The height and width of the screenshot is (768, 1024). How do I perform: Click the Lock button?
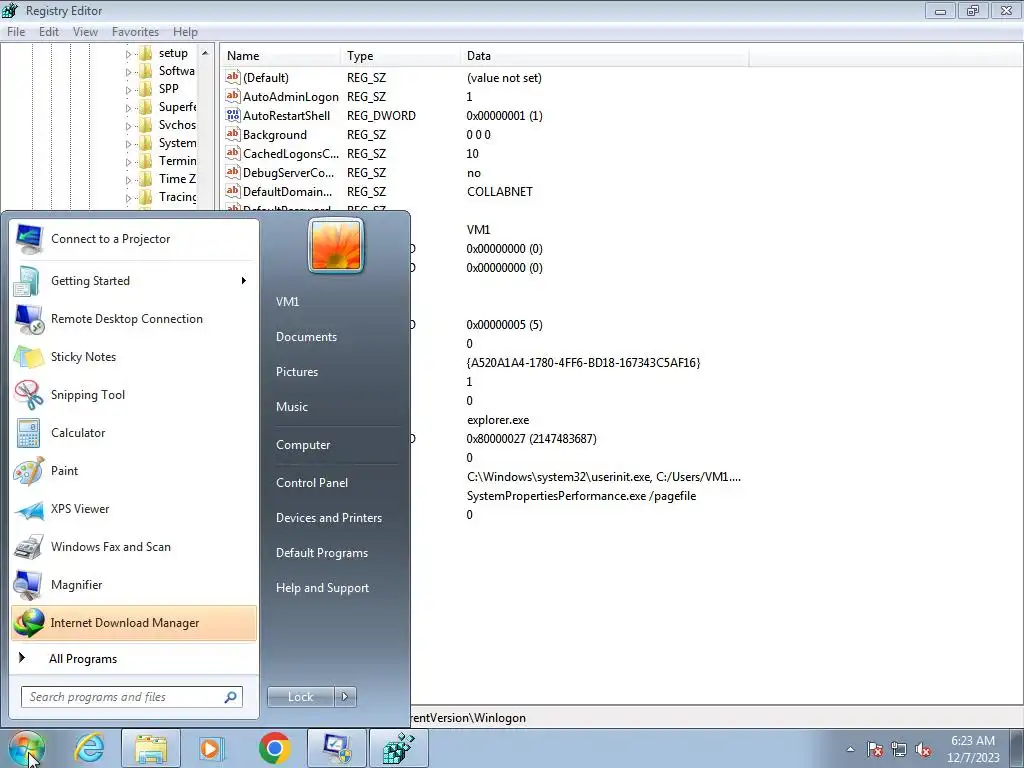coord(300,697)
